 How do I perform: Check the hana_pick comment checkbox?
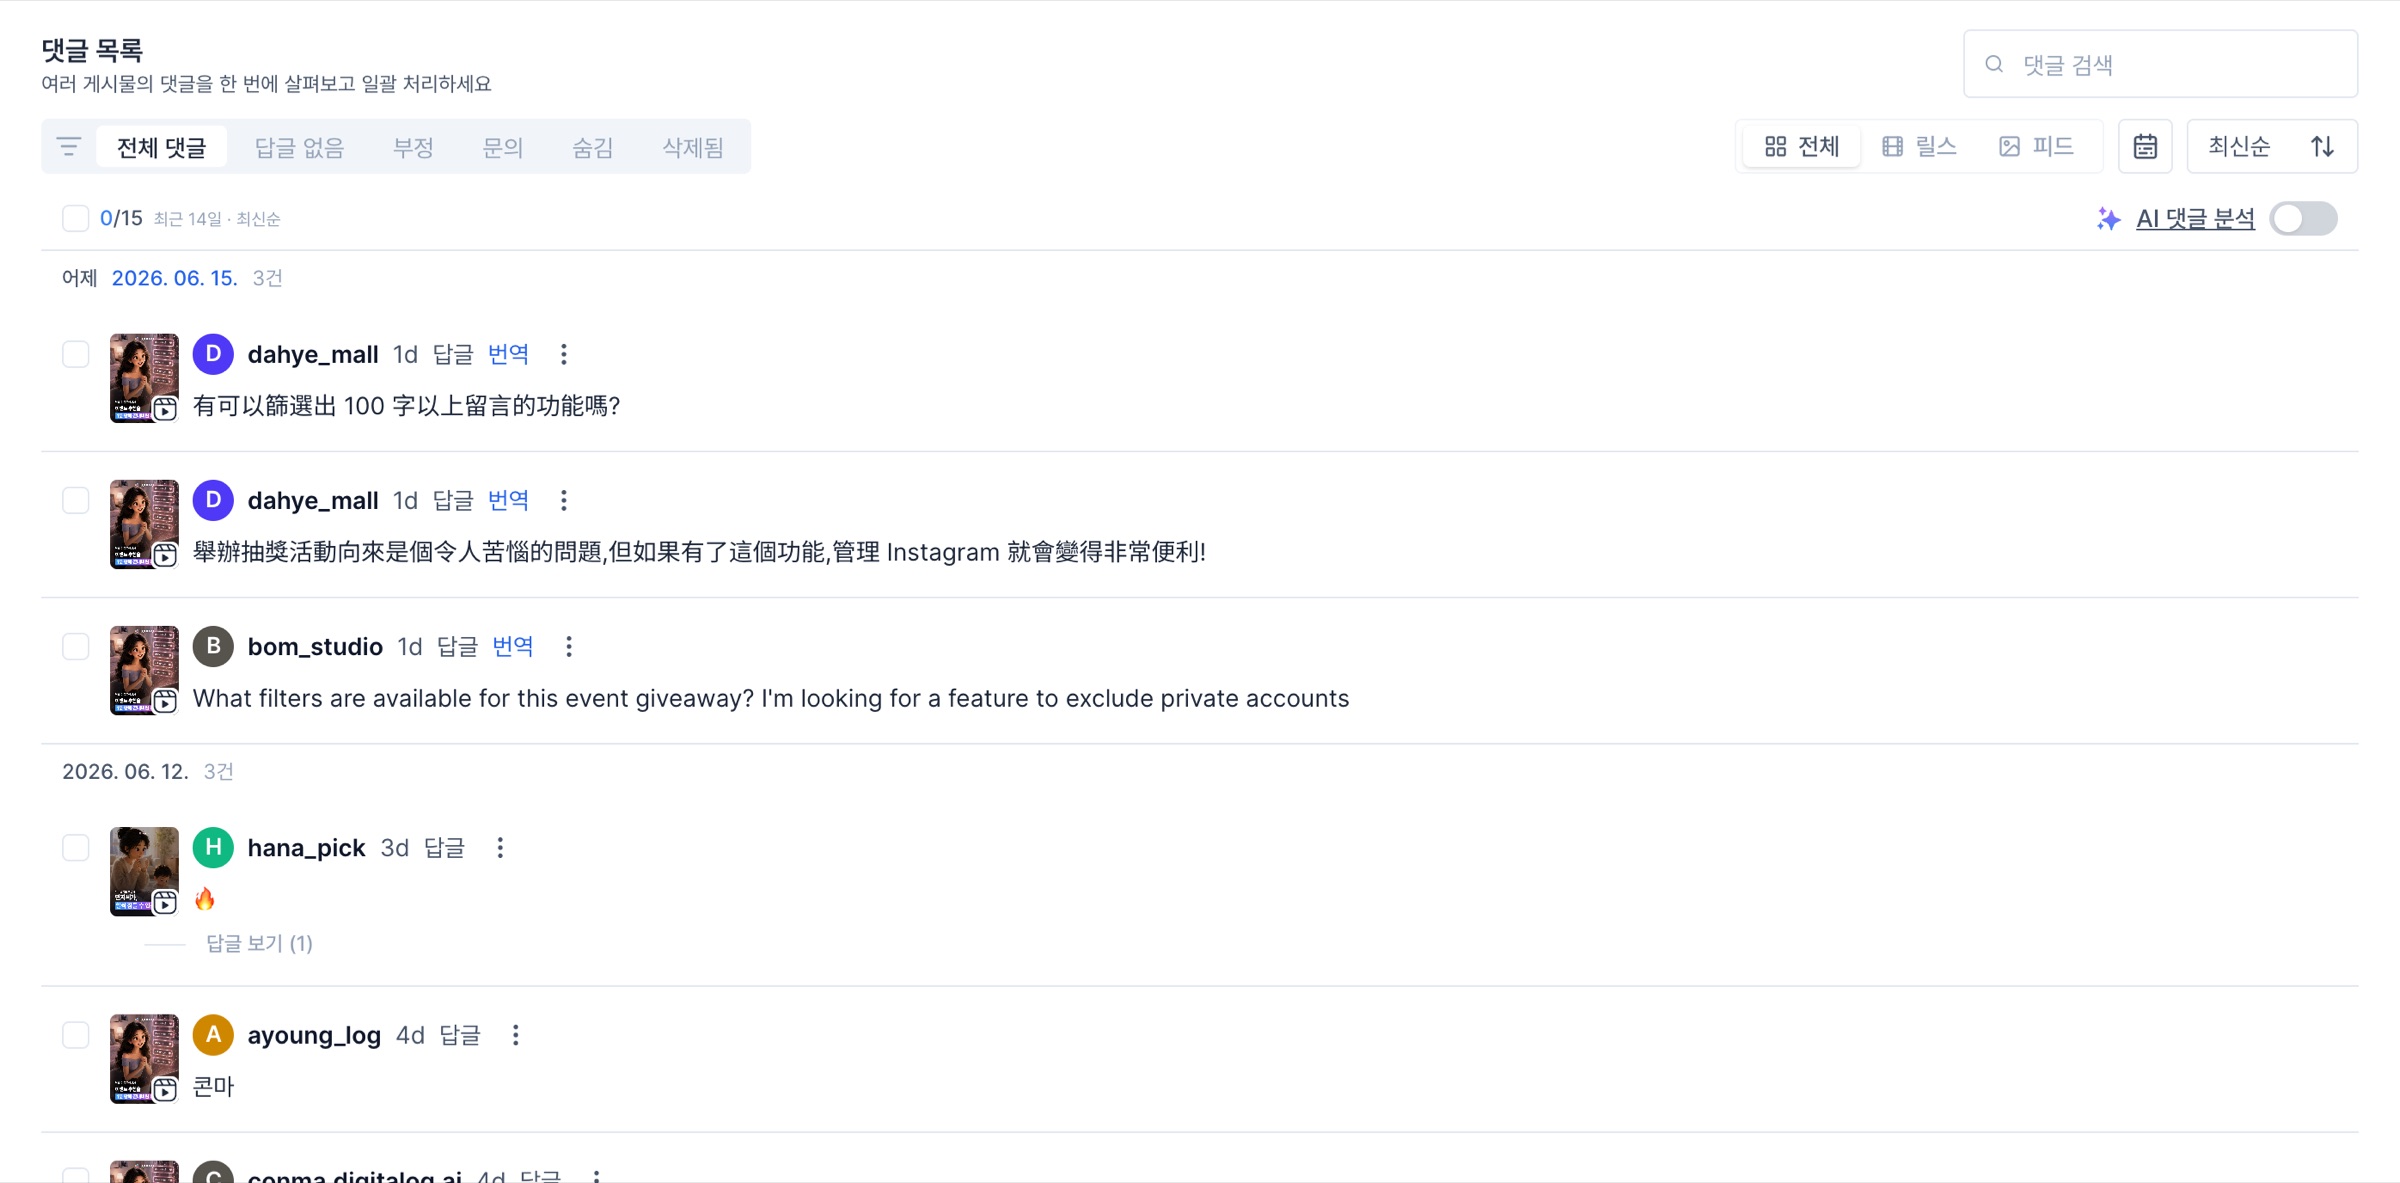(75, 848)
